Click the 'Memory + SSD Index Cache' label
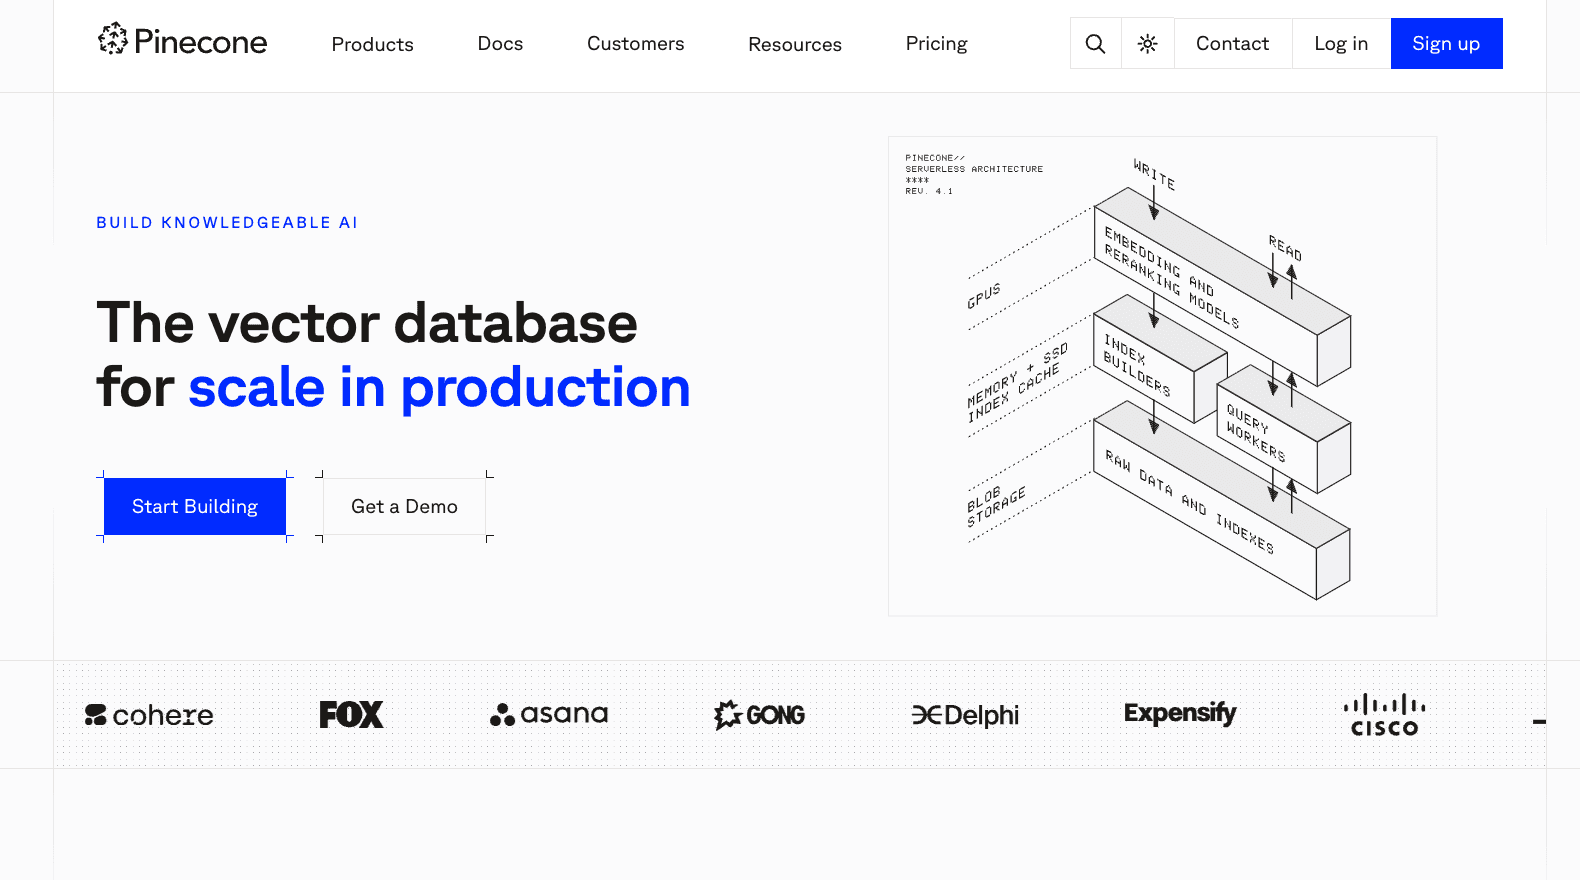This screenshot has width=1580, height=880. (x=1017, y=383)
